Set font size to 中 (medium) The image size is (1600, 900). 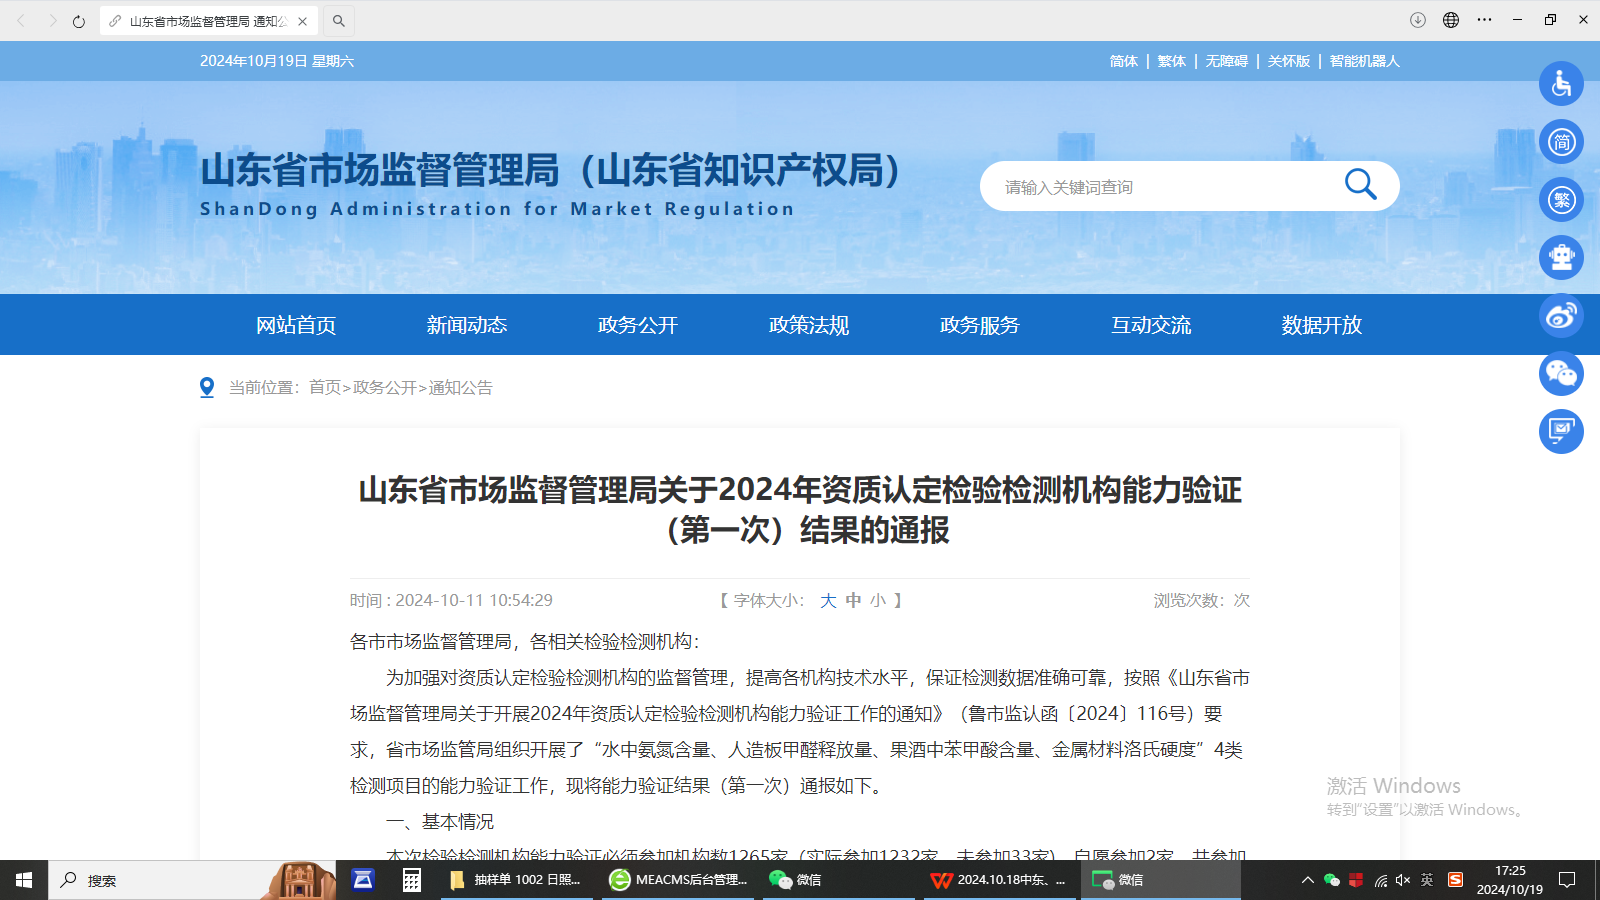[853, 601]
